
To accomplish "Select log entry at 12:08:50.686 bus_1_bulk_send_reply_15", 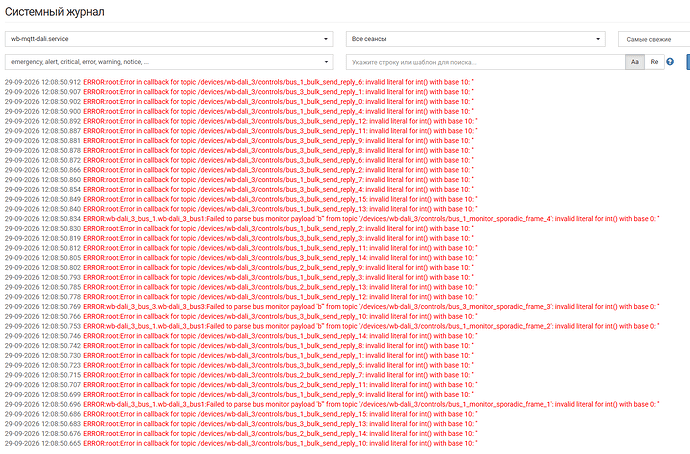I will pyautogui.click(x=241, y=414).
